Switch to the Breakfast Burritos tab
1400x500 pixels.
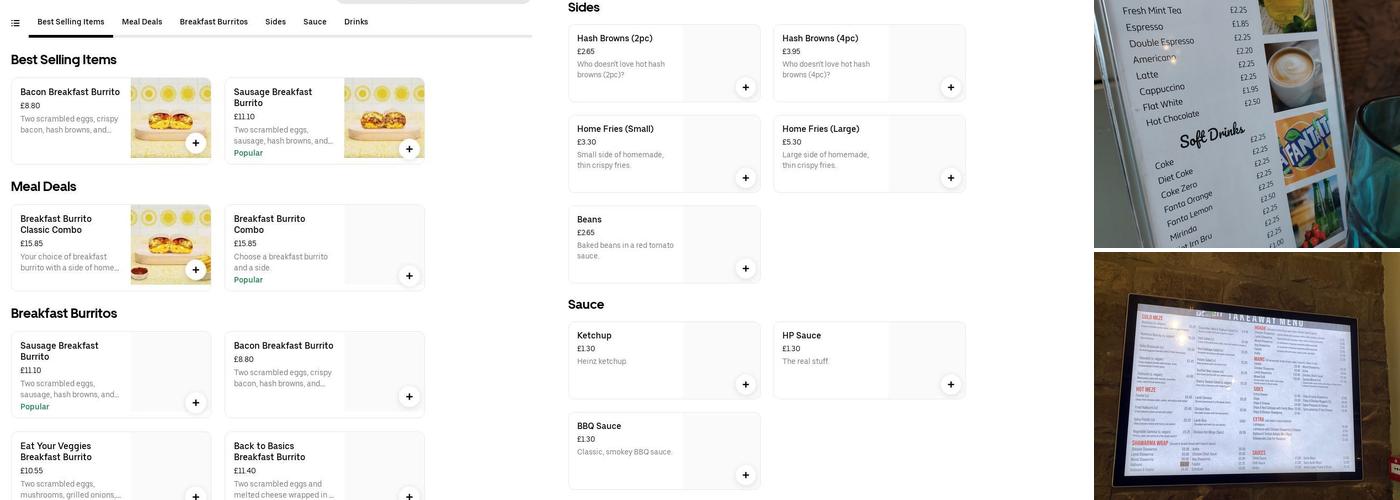click(214, 22)
